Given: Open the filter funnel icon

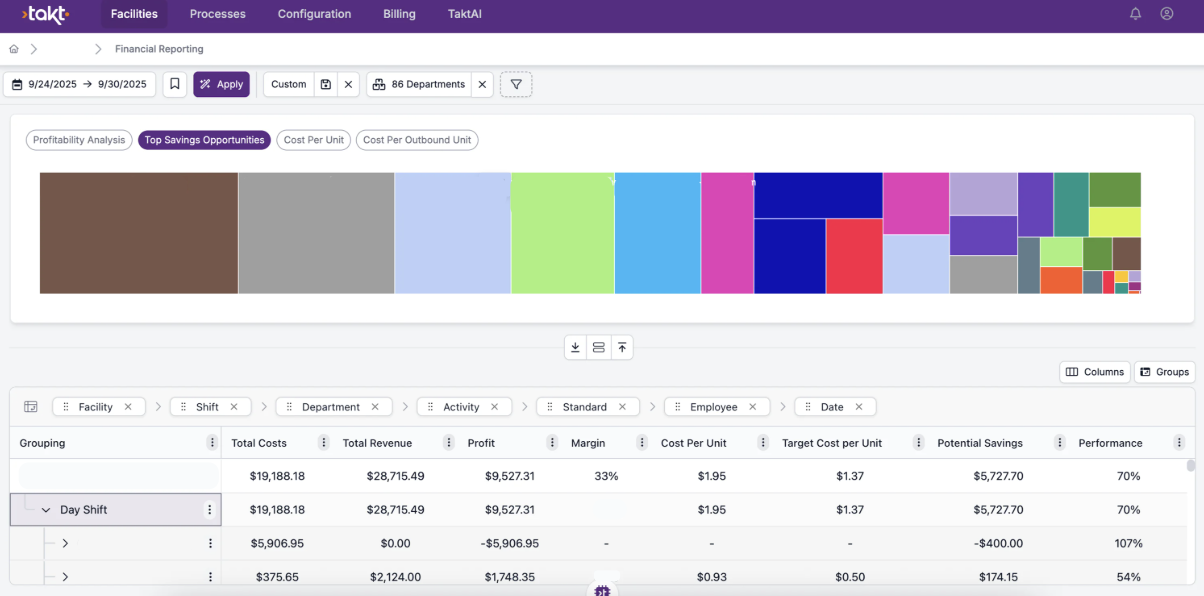Looking at the screenshot, I should (516, 84).
